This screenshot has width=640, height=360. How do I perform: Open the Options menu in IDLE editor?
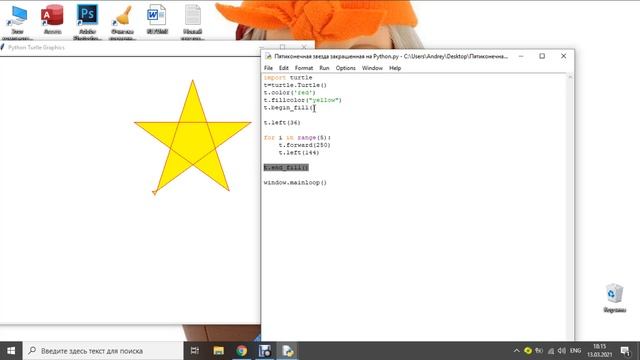(x=345, y=68)
